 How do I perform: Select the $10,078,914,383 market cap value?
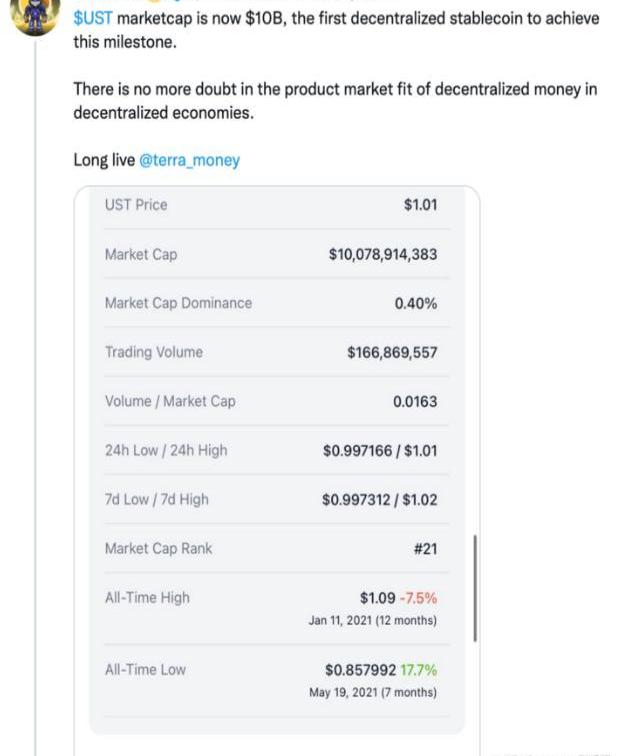coord(382,255)
